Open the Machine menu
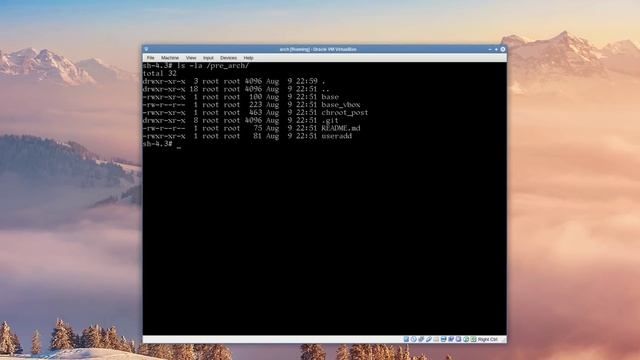 click(170, 58)
